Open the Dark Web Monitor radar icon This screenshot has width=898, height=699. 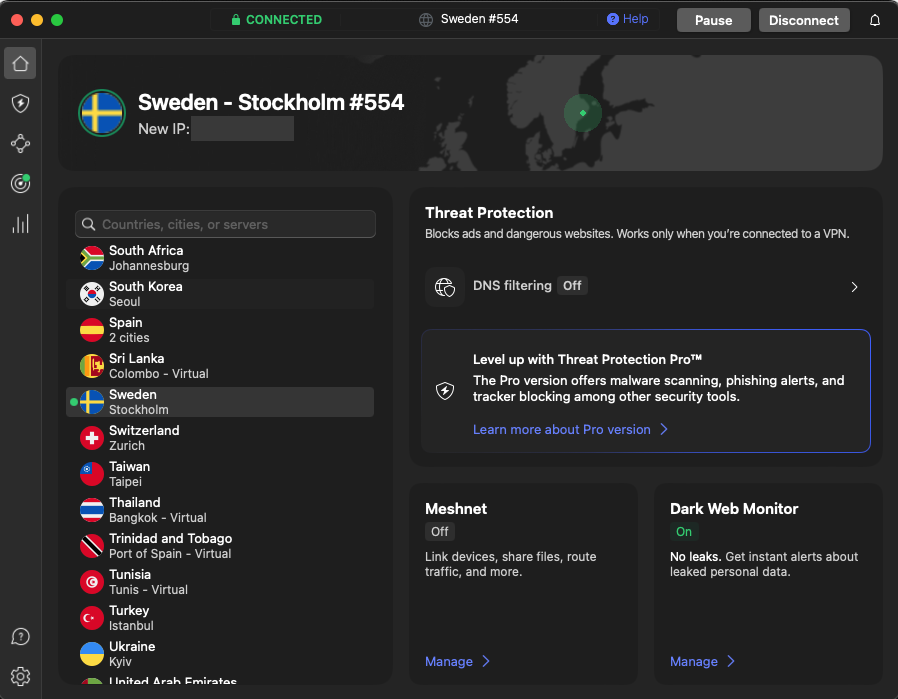coord(20,183)
